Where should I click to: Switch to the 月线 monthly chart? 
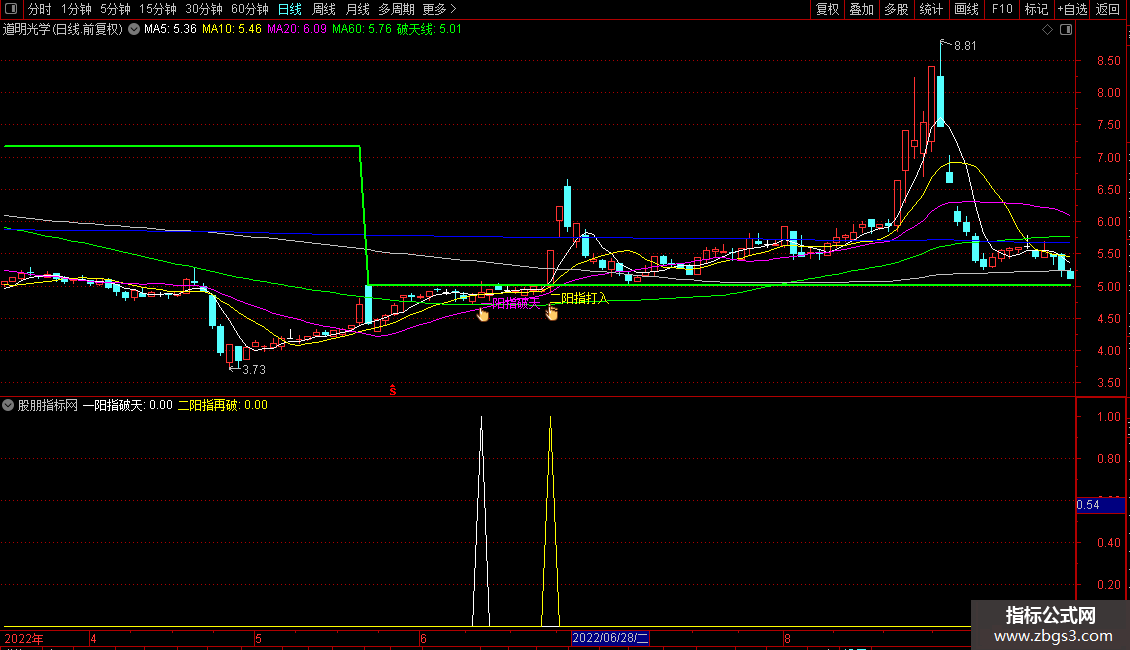pos(357,9)
